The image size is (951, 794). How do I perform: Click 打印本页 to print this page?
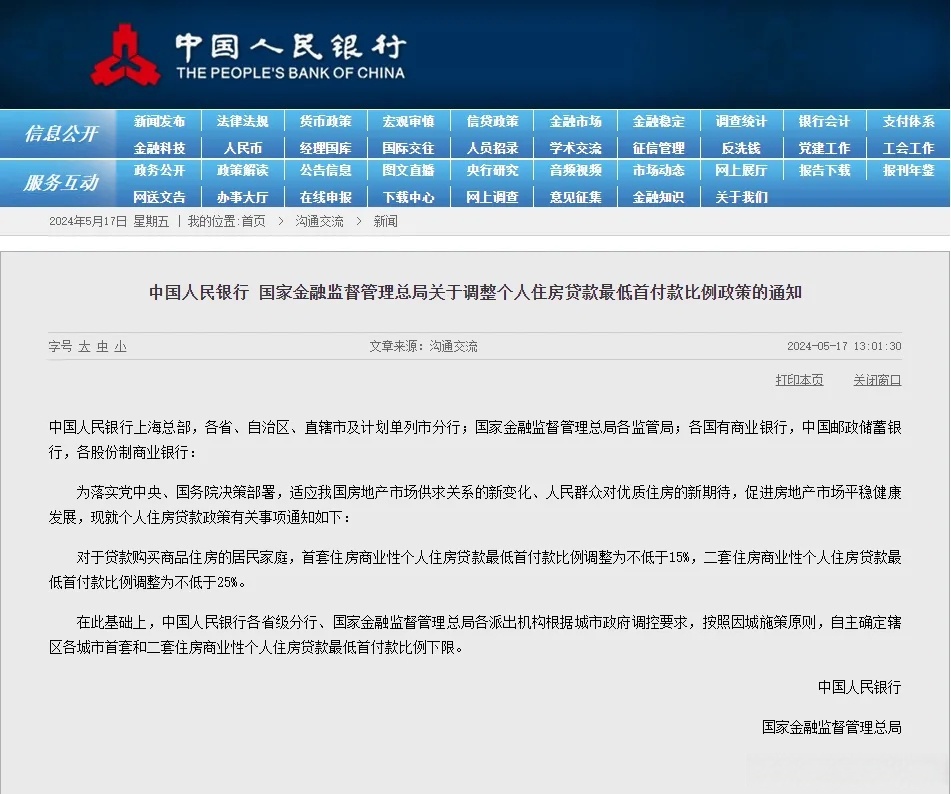coord(798,380)
